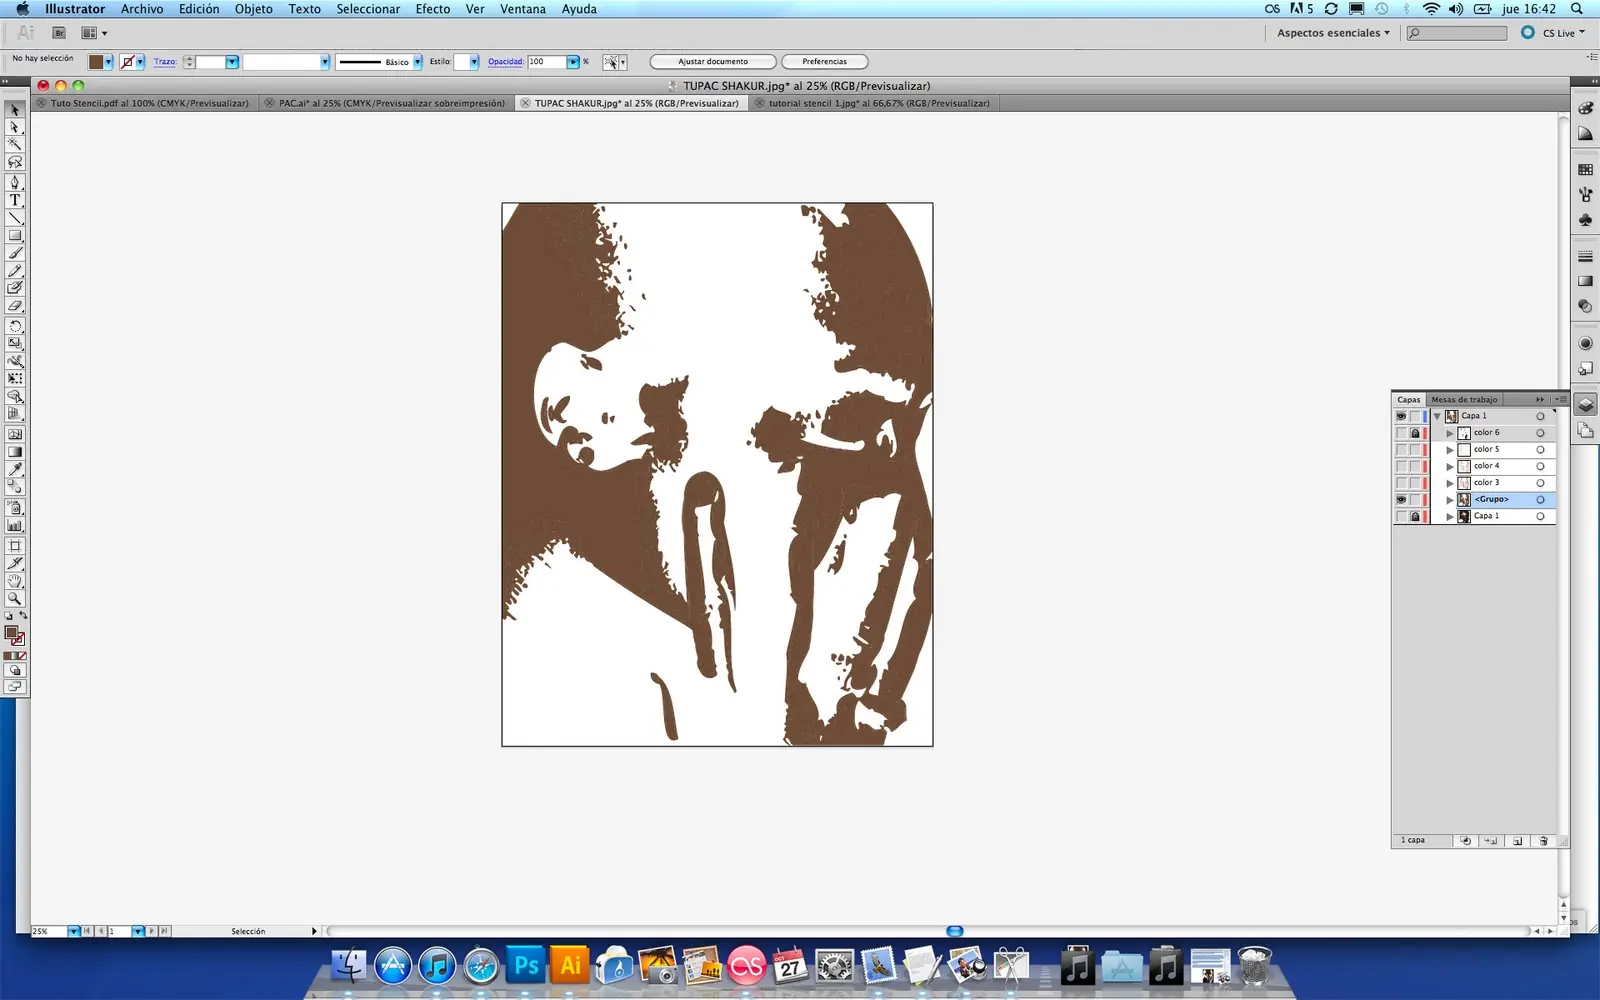Show the color 5 sublayer via visibility box
The height and width of the screenshot is (1000, 1600).
pos(1401,450)
